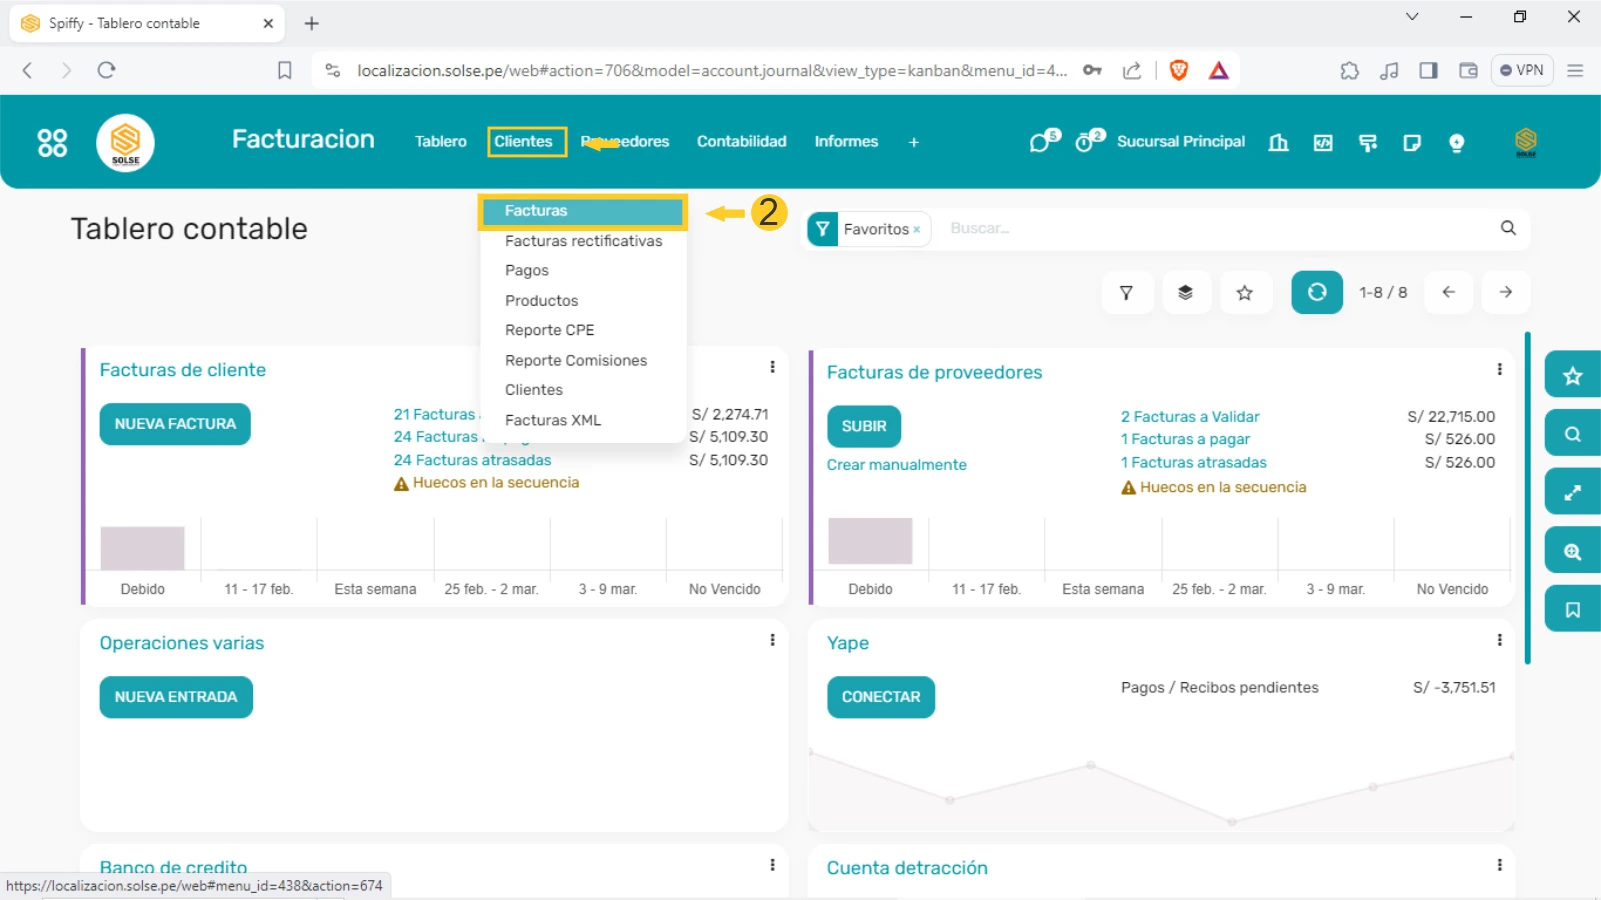Image resolution: width=1601 pixels, height=900 pixels.
Task: Click the group-by layers icon
Action: [x=1185, y=293]
